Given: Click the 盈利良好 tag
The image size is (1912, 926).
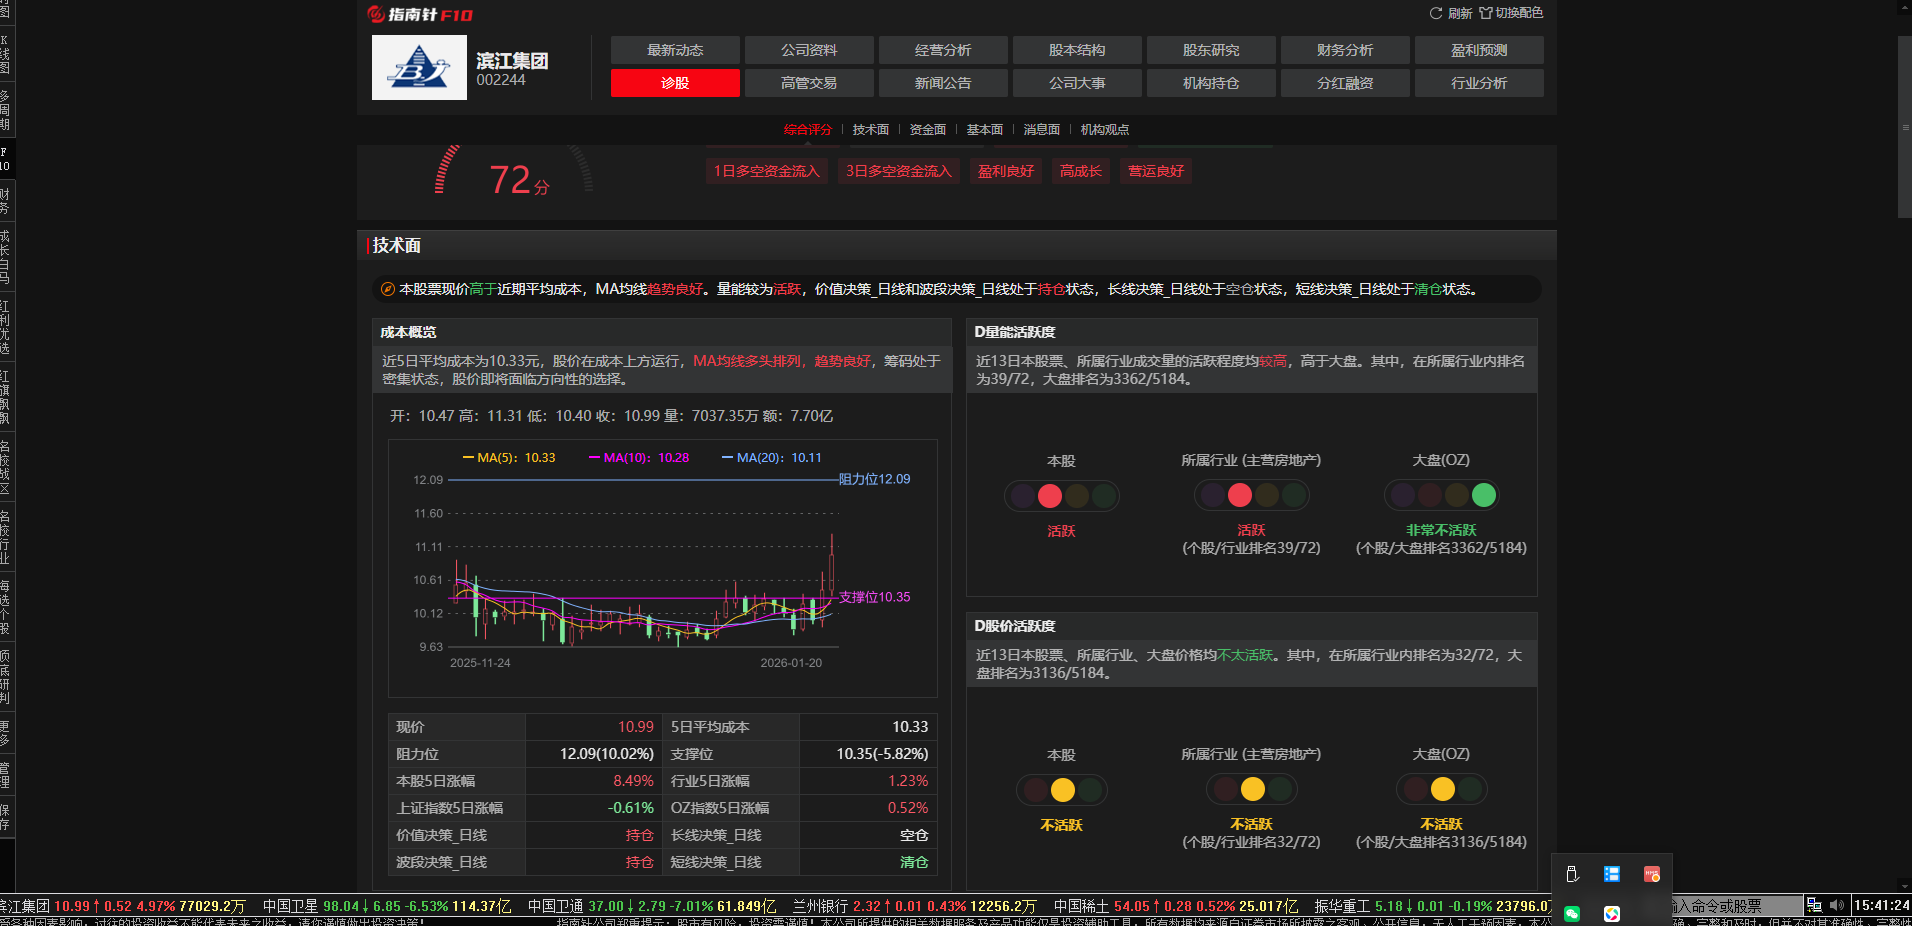Looking at the screenshot, I should point(1006,171).
